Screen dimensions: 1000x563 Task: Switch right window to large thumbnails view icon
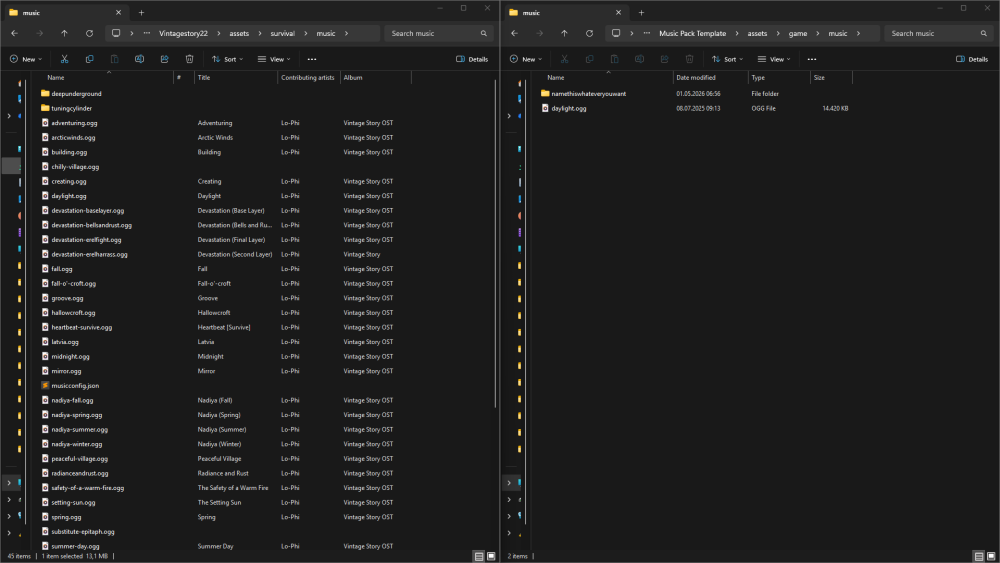[991, 556]
